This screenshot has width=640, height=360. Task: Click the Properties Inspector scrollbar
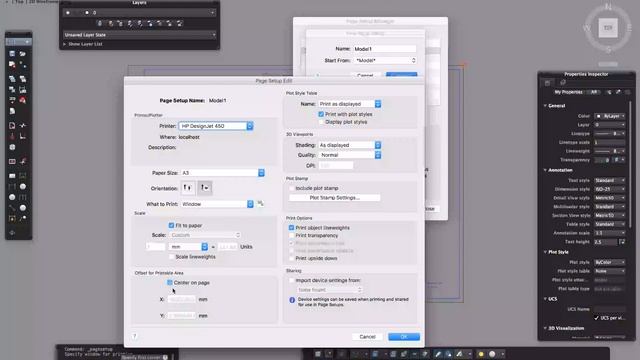pos(631,163)
